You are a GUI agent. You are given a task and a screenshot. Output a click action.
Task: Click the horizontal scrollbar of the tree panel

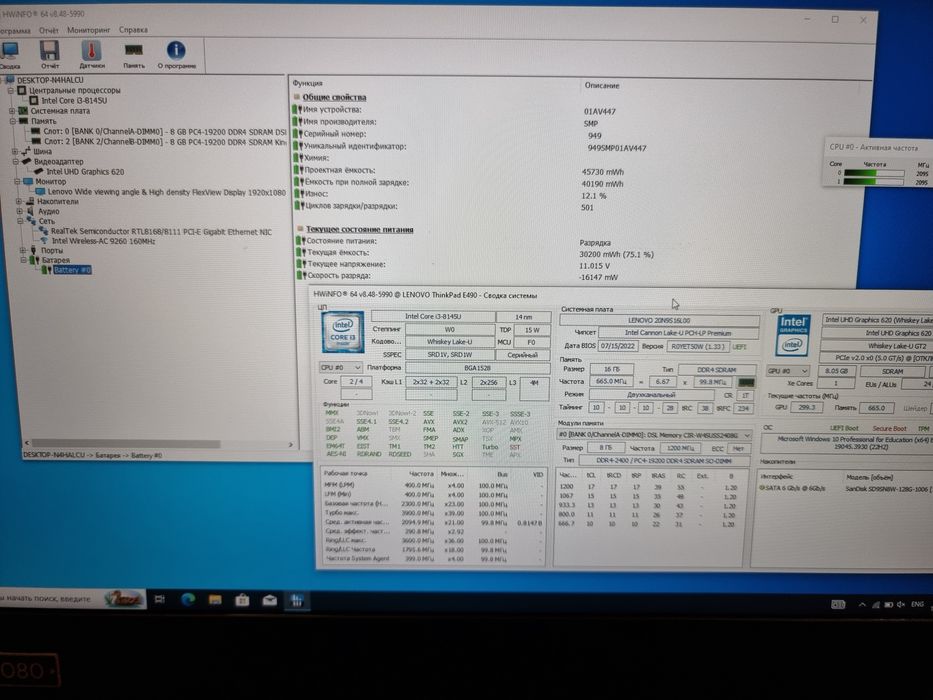126,444
